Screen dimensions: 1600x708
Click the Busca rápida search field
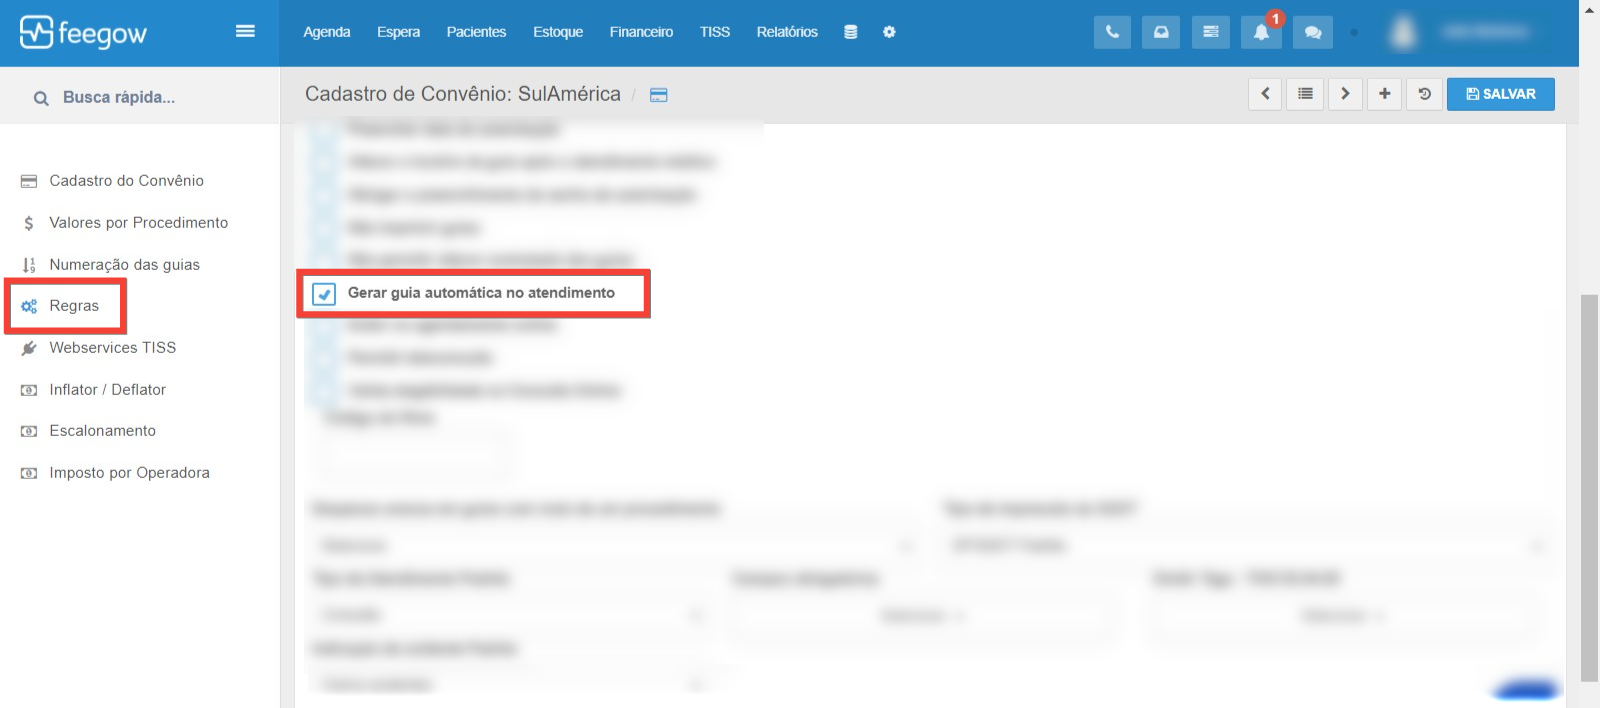pyautogui.click(x=139, y=97)
